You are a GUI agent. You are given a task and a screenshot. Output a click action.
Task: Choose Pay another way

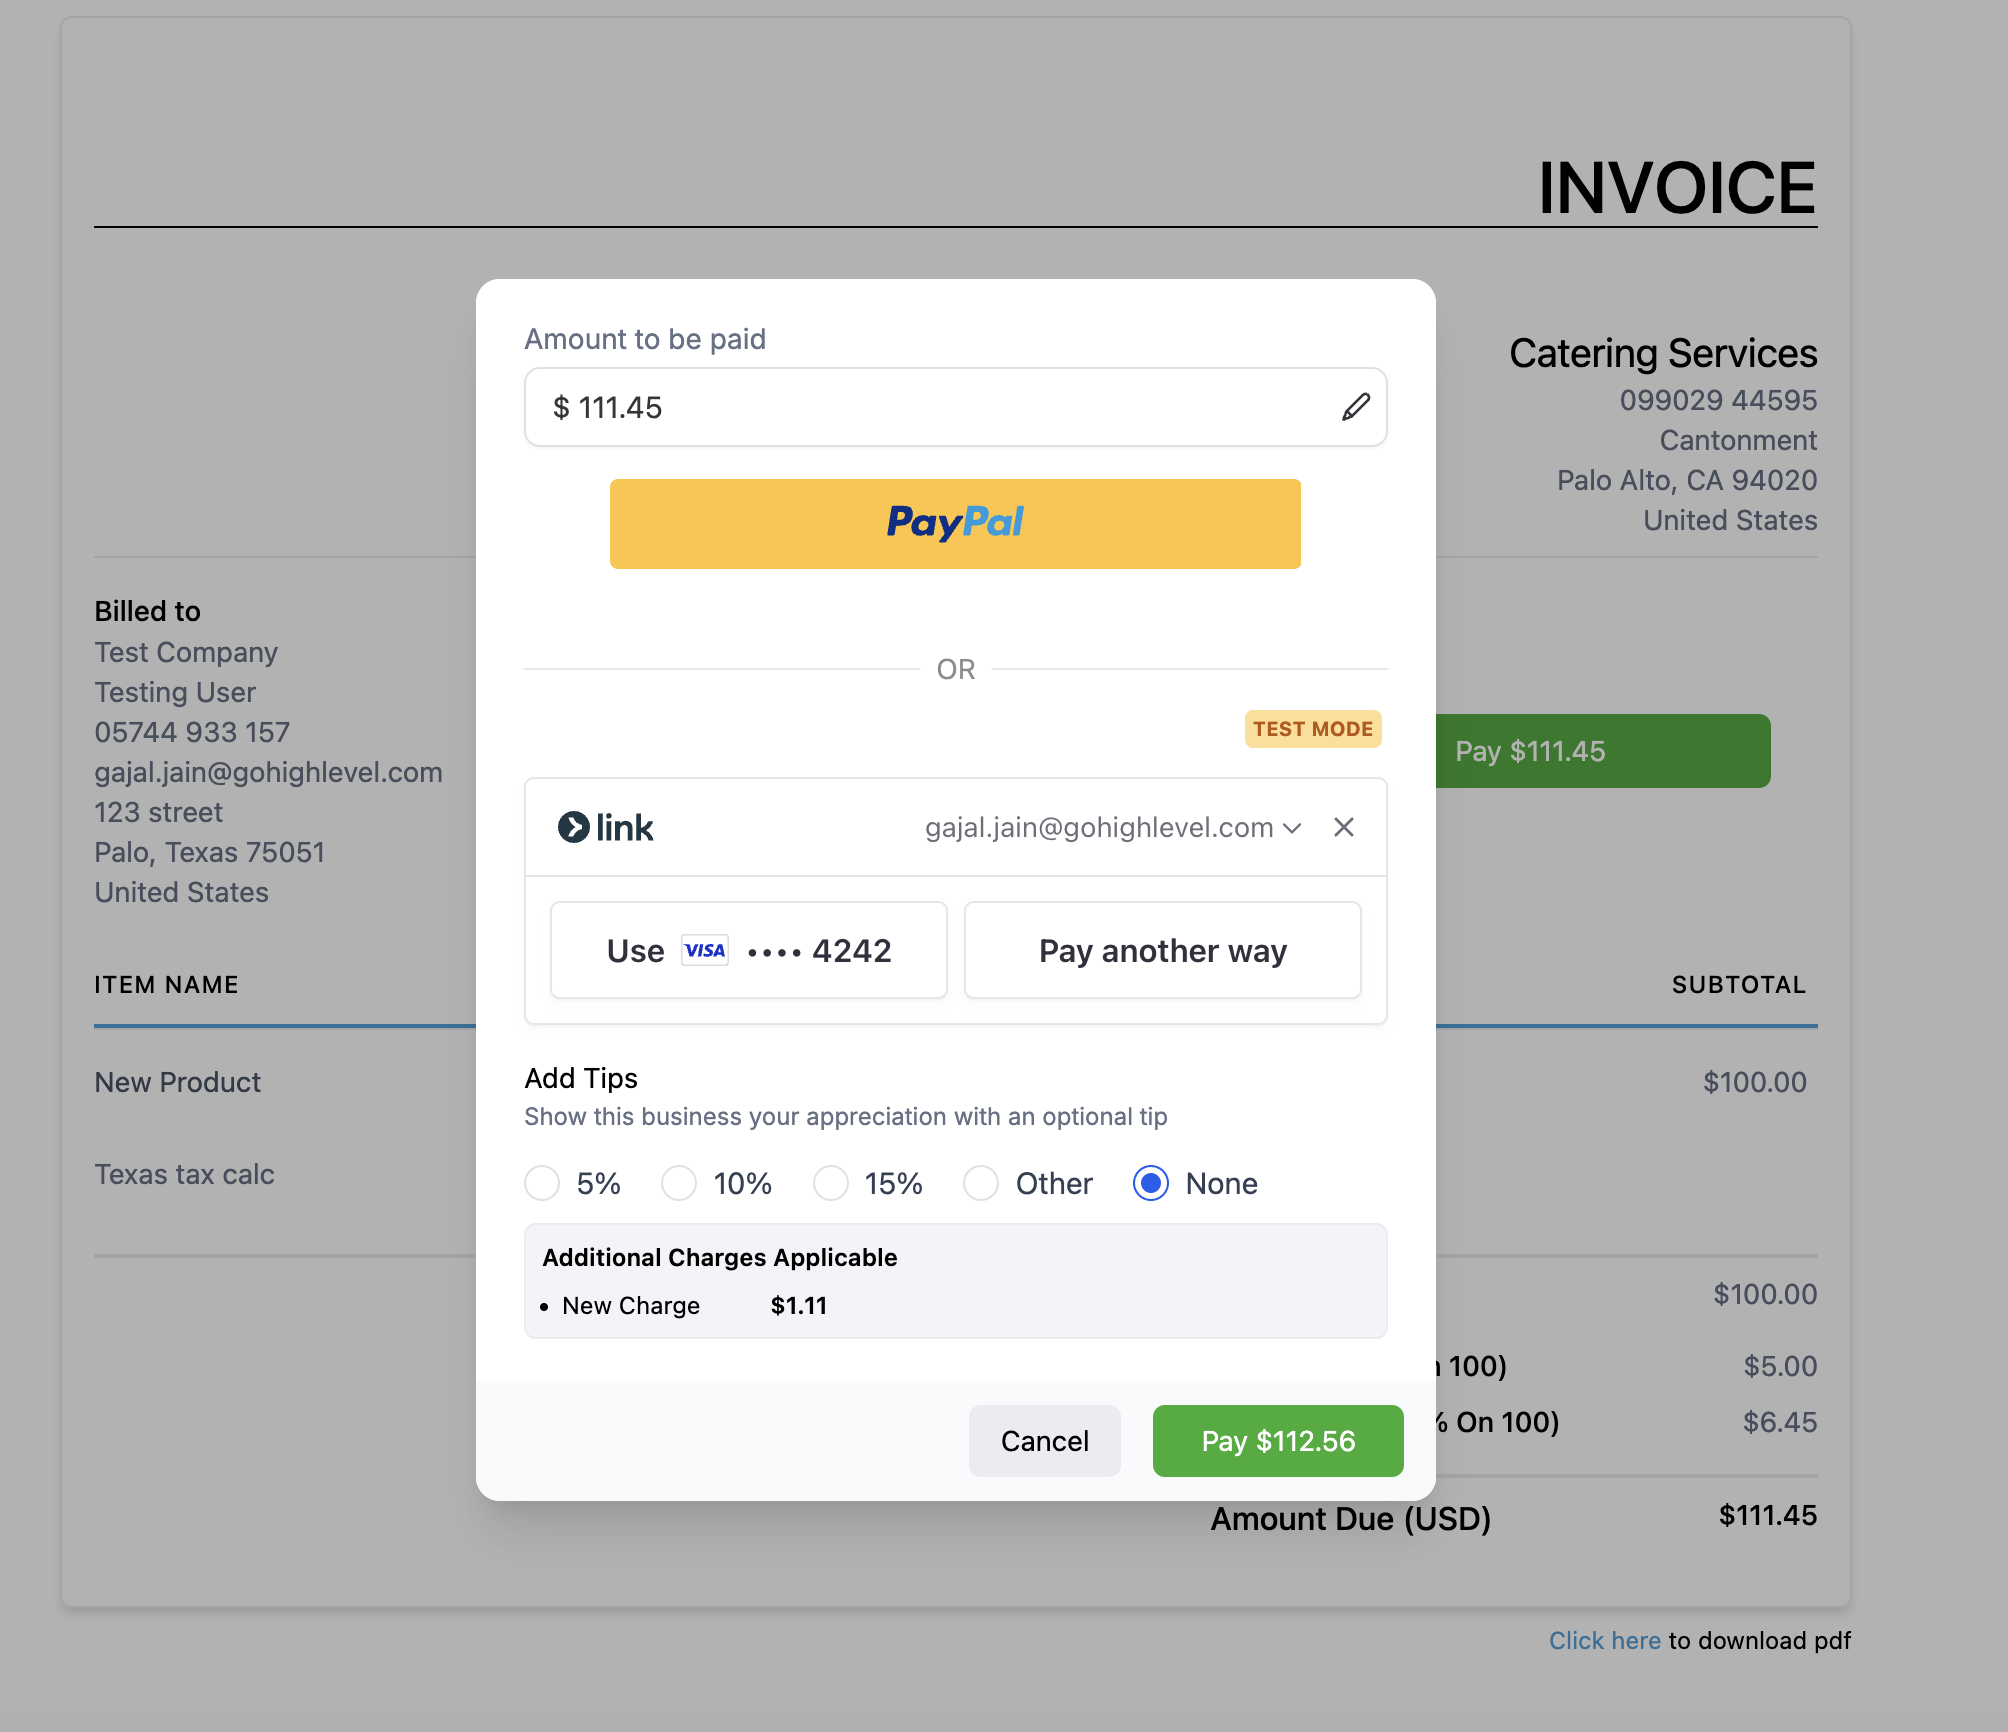point(1162,950)
